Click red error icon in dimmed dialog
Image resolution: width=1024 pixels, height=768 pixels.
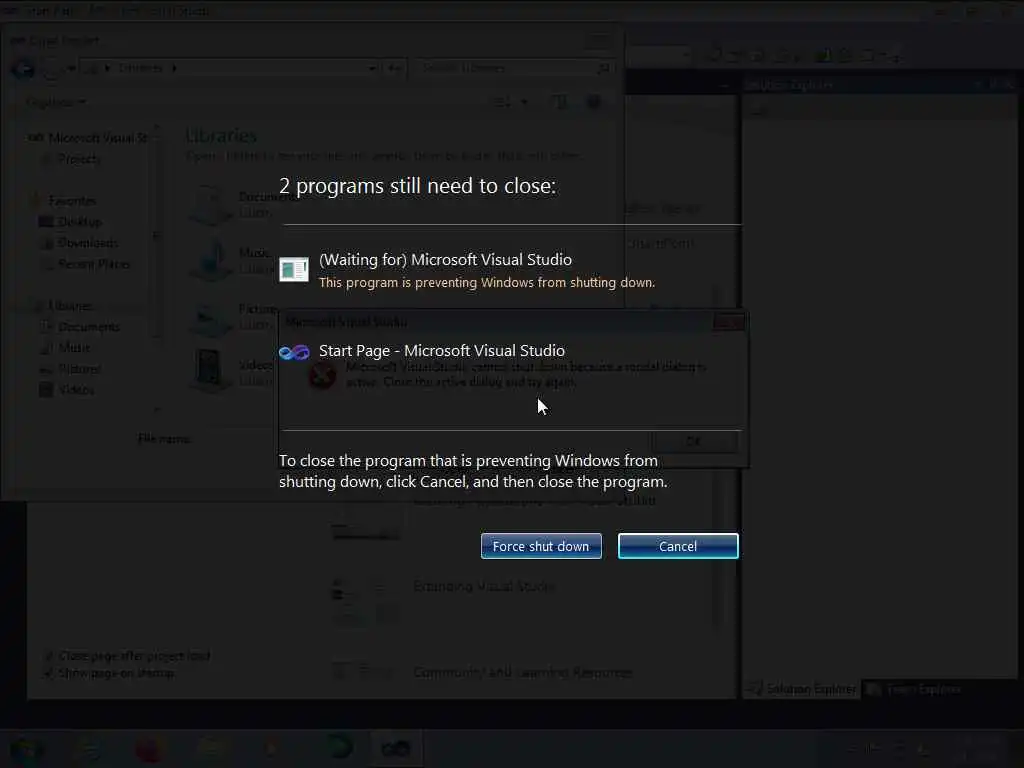click(x=323, y=376)
